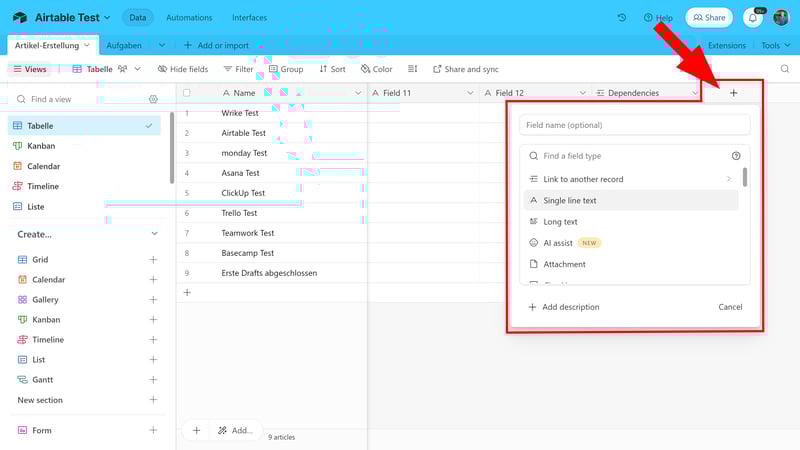The height and width of the screenshot is (450, 800).
Task: Add a new Form view
Action: click(x=153, y=430)
